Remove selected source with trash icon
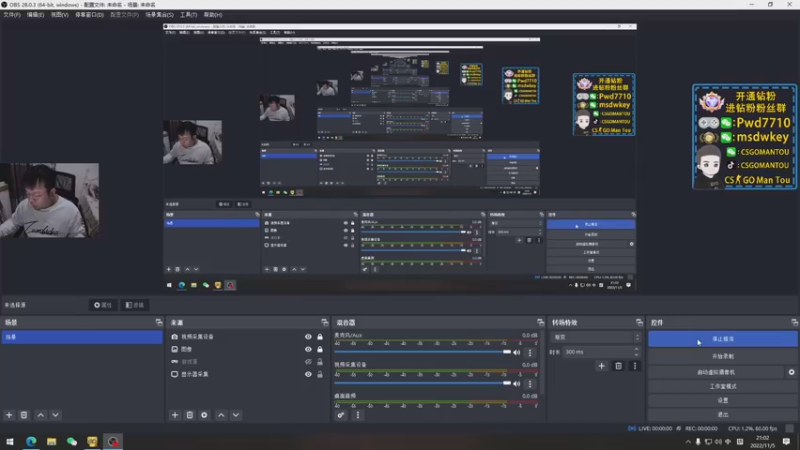 tap(190, 415)
